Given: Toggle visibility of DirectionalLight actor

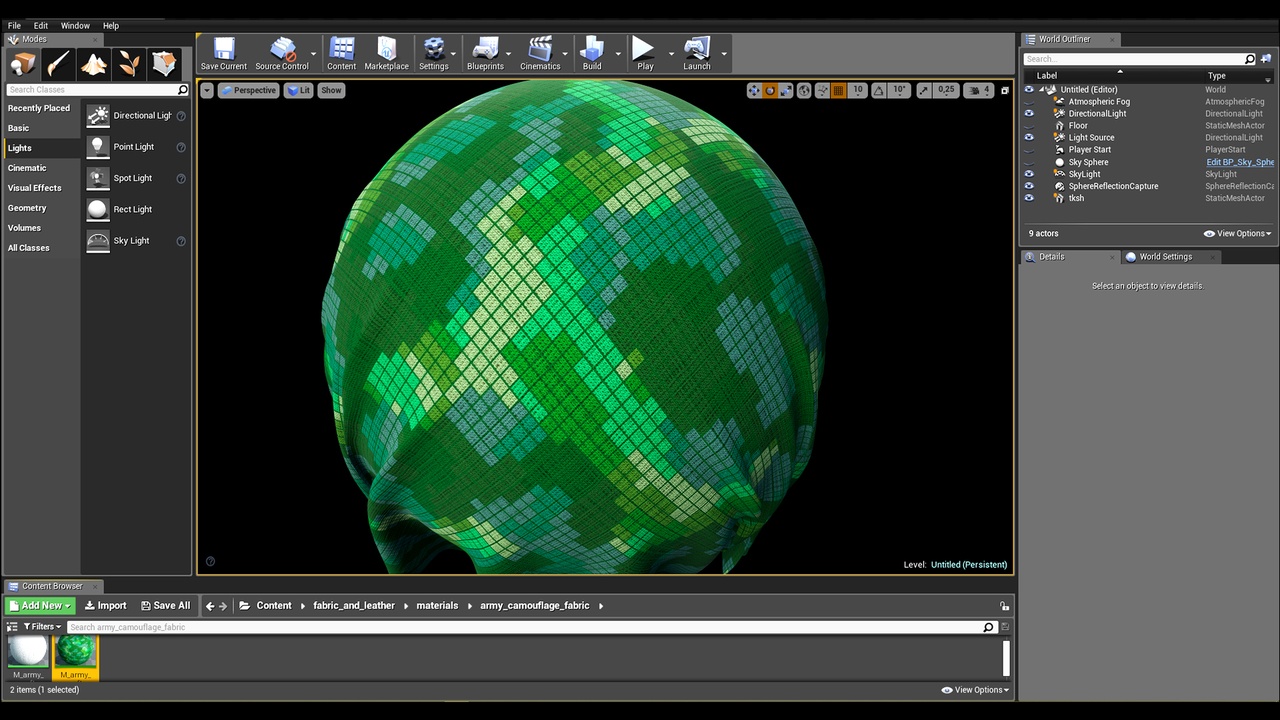Looking at the screenshot, I should coord(1029,114).
